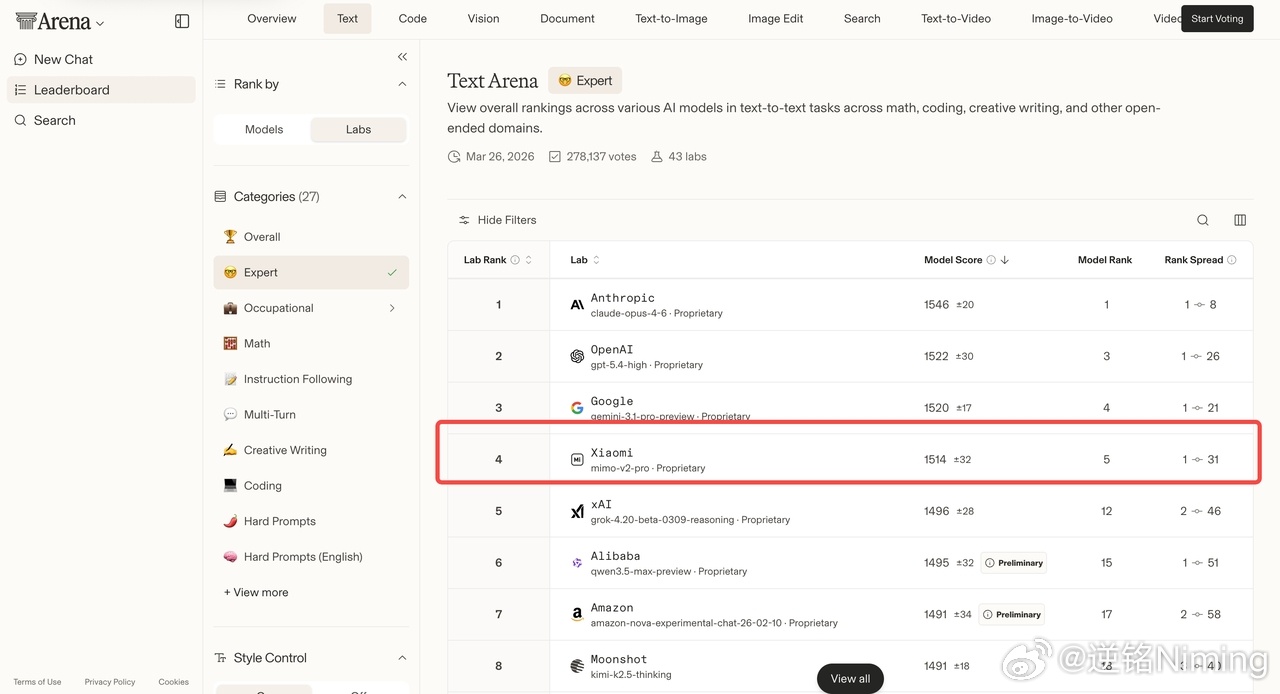Image resolution: width=1280 pixels, height=694 pixels.
Task: Open the table search magnifier icon
Action: coord(1203,220)
